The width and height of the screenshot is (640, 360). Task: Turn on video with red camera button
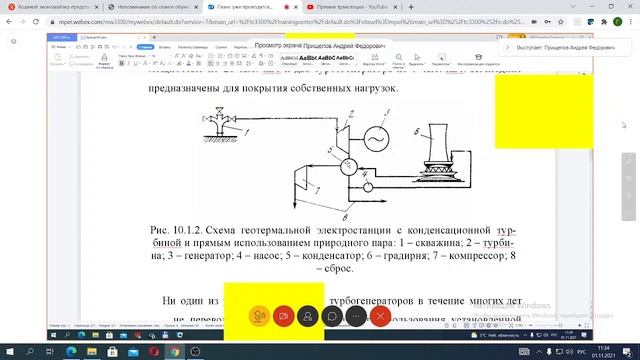pyautogui.click(x=283, y=316)
